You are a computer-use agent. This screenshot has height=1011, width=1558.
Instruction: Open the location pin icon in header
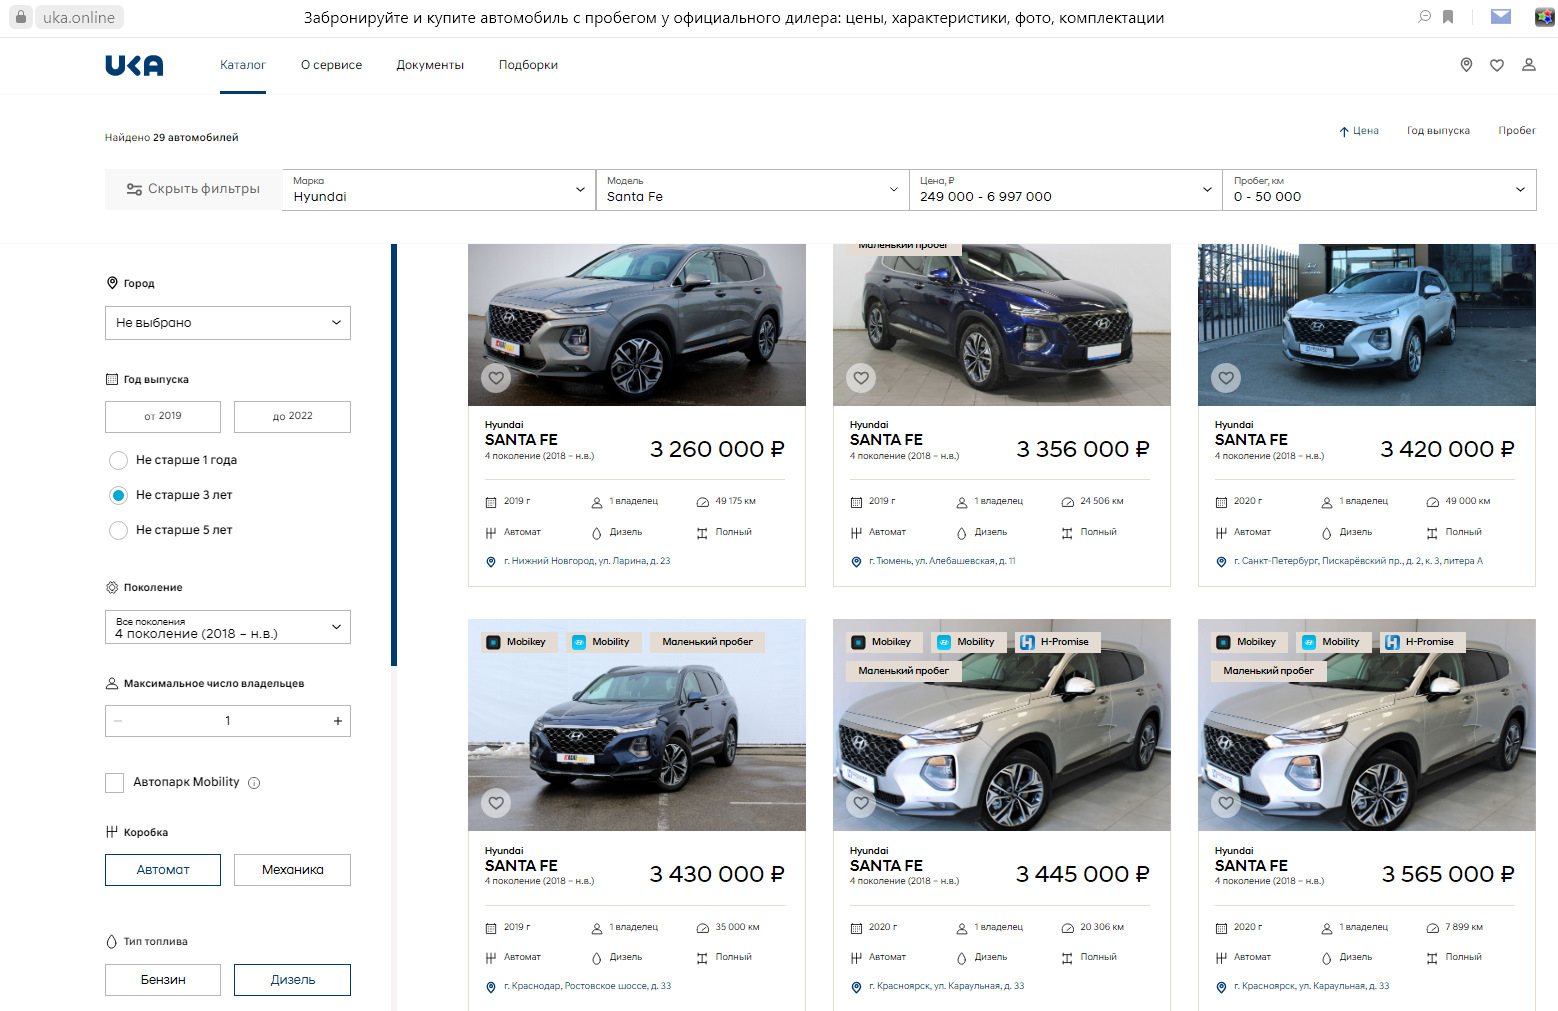point(1466,65)
